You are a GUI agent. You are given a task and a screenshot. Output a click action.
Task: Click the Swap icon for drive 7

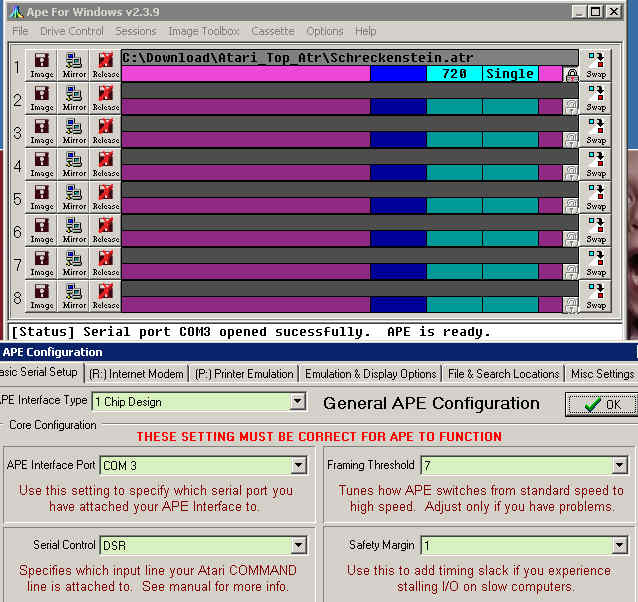596,263
